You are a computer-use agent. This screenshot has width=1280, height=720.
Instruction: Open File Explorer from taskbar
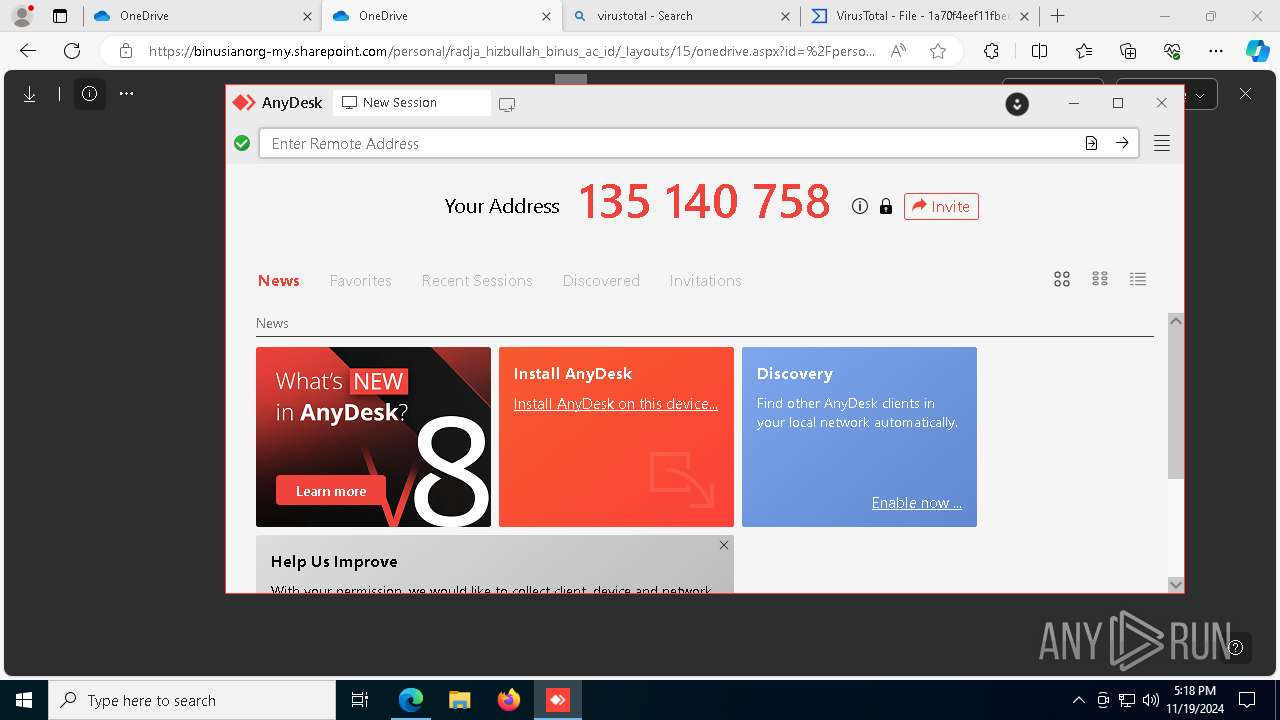pyautogui.click(x=459, y=700)
